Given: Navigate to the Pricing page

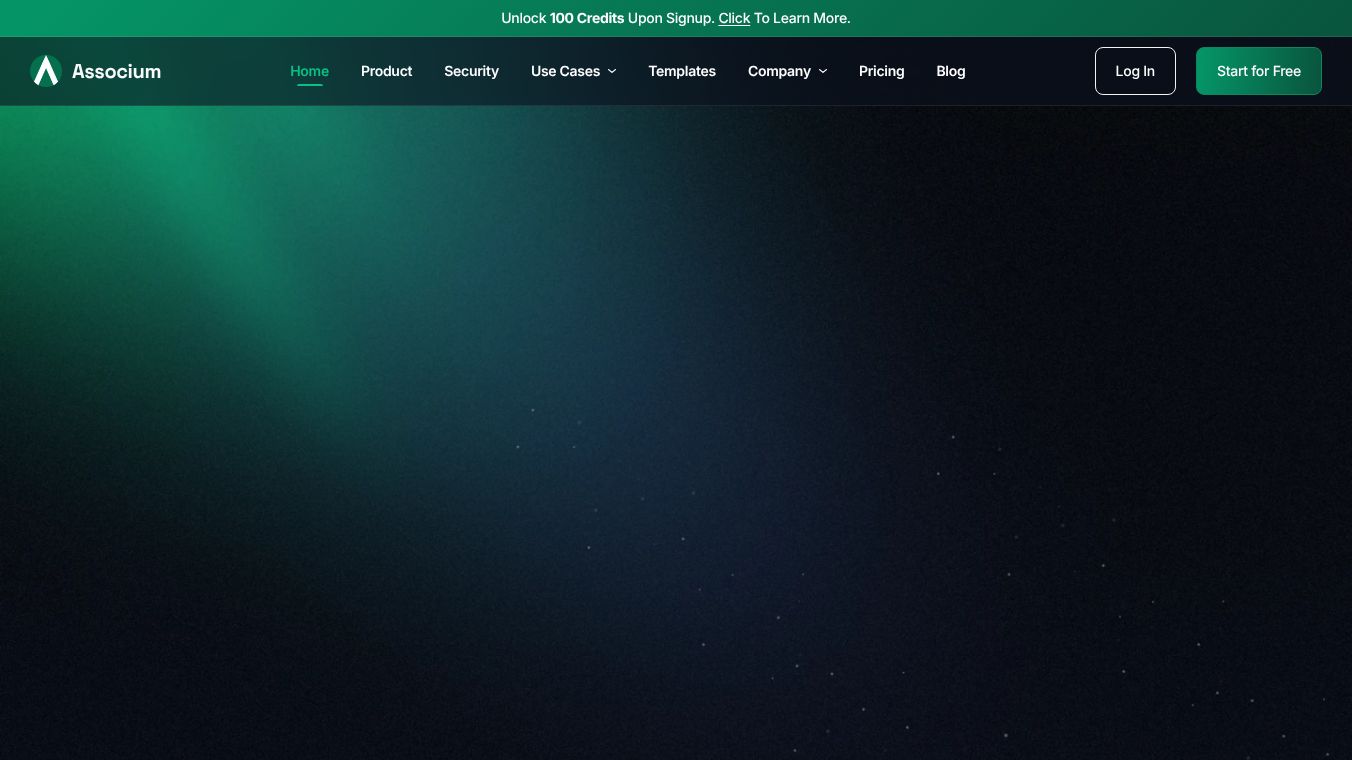Looking at the screenshot, I should click(881, 71).
